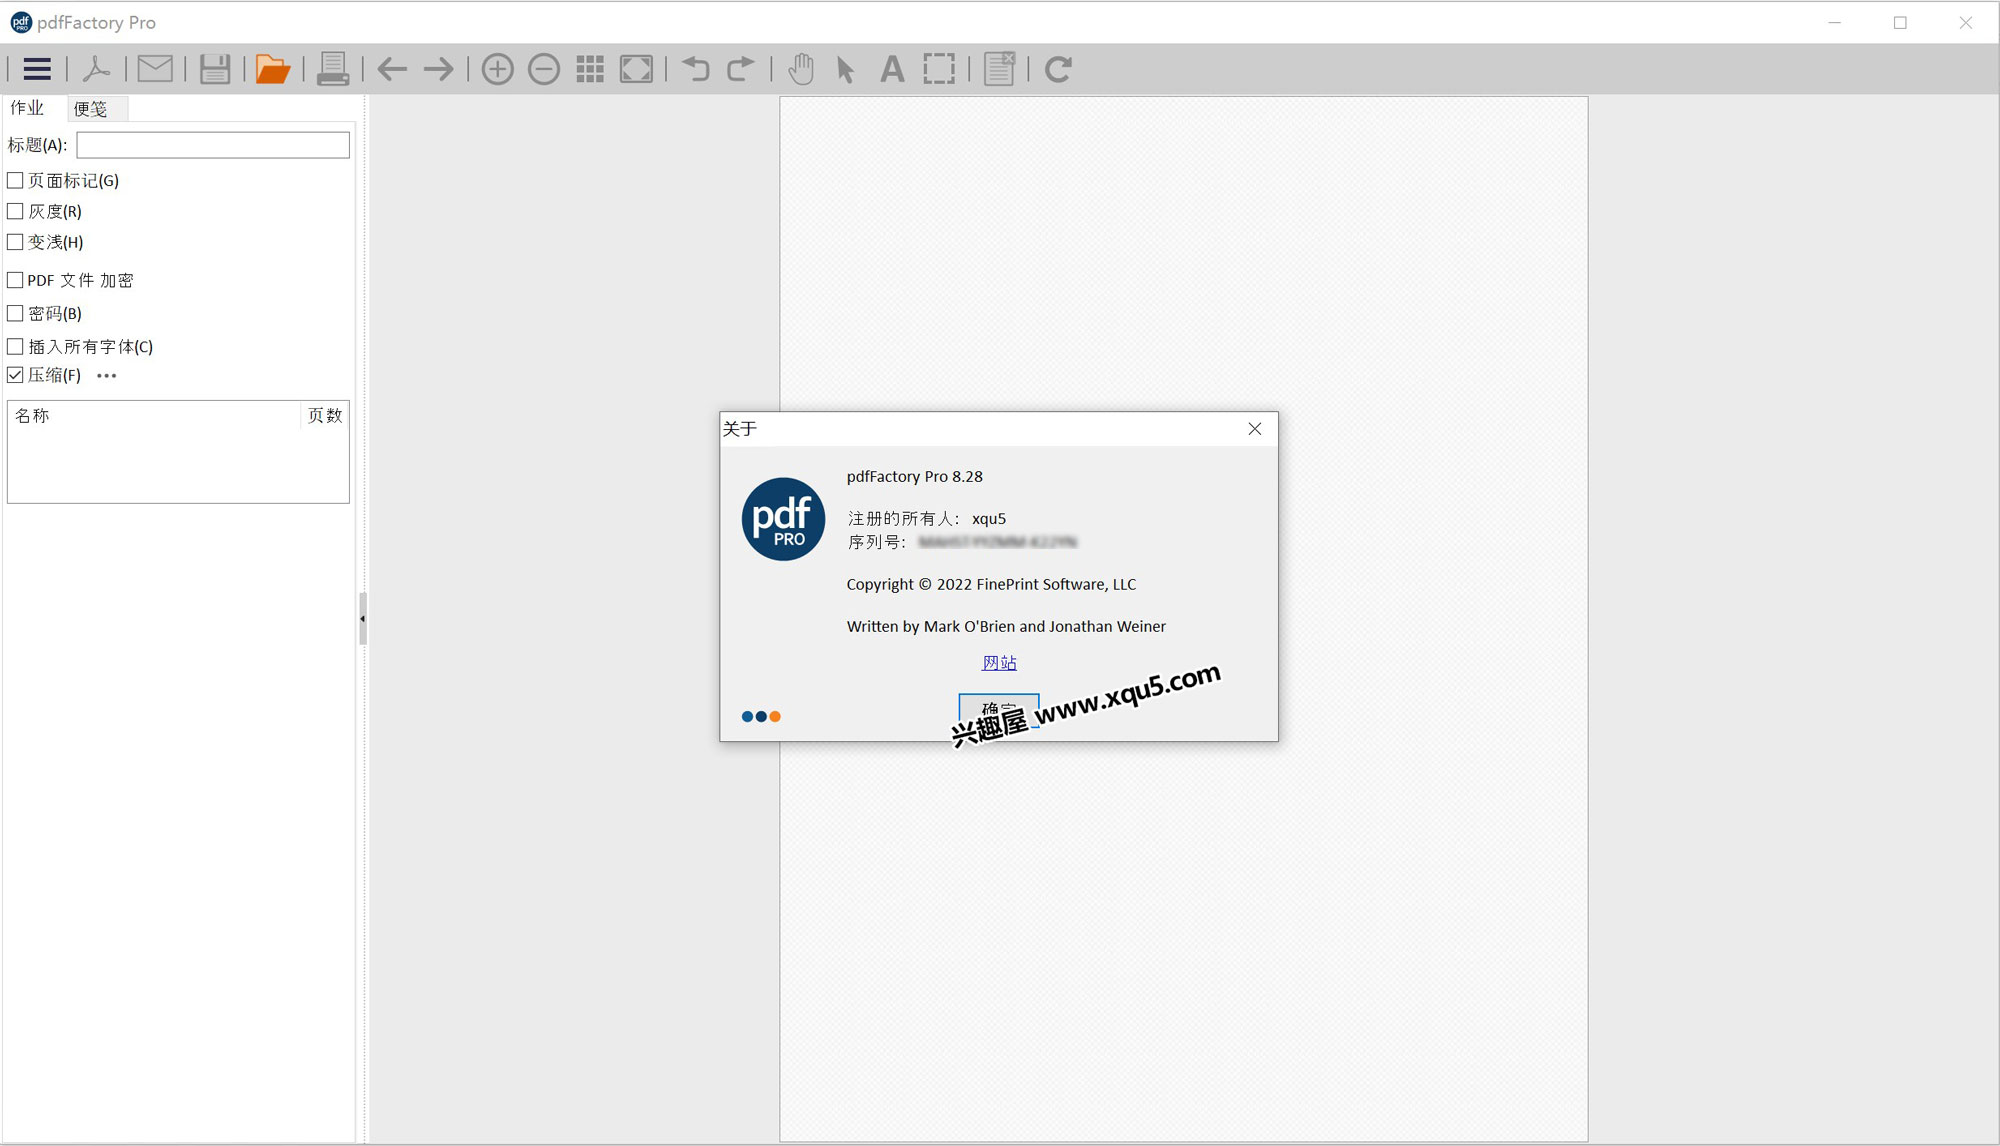
Task: Select the dashed marquee selection tool
Action: tap(939, 69)
